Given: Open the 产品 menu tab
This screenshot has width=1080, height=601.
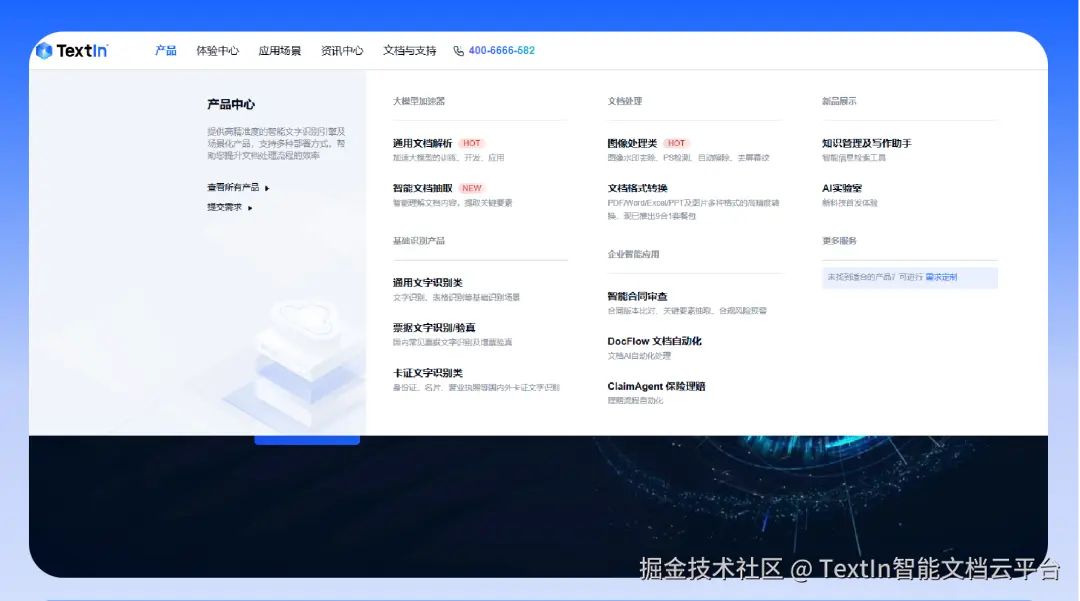Looking at the screenshot, I should 165,50.
